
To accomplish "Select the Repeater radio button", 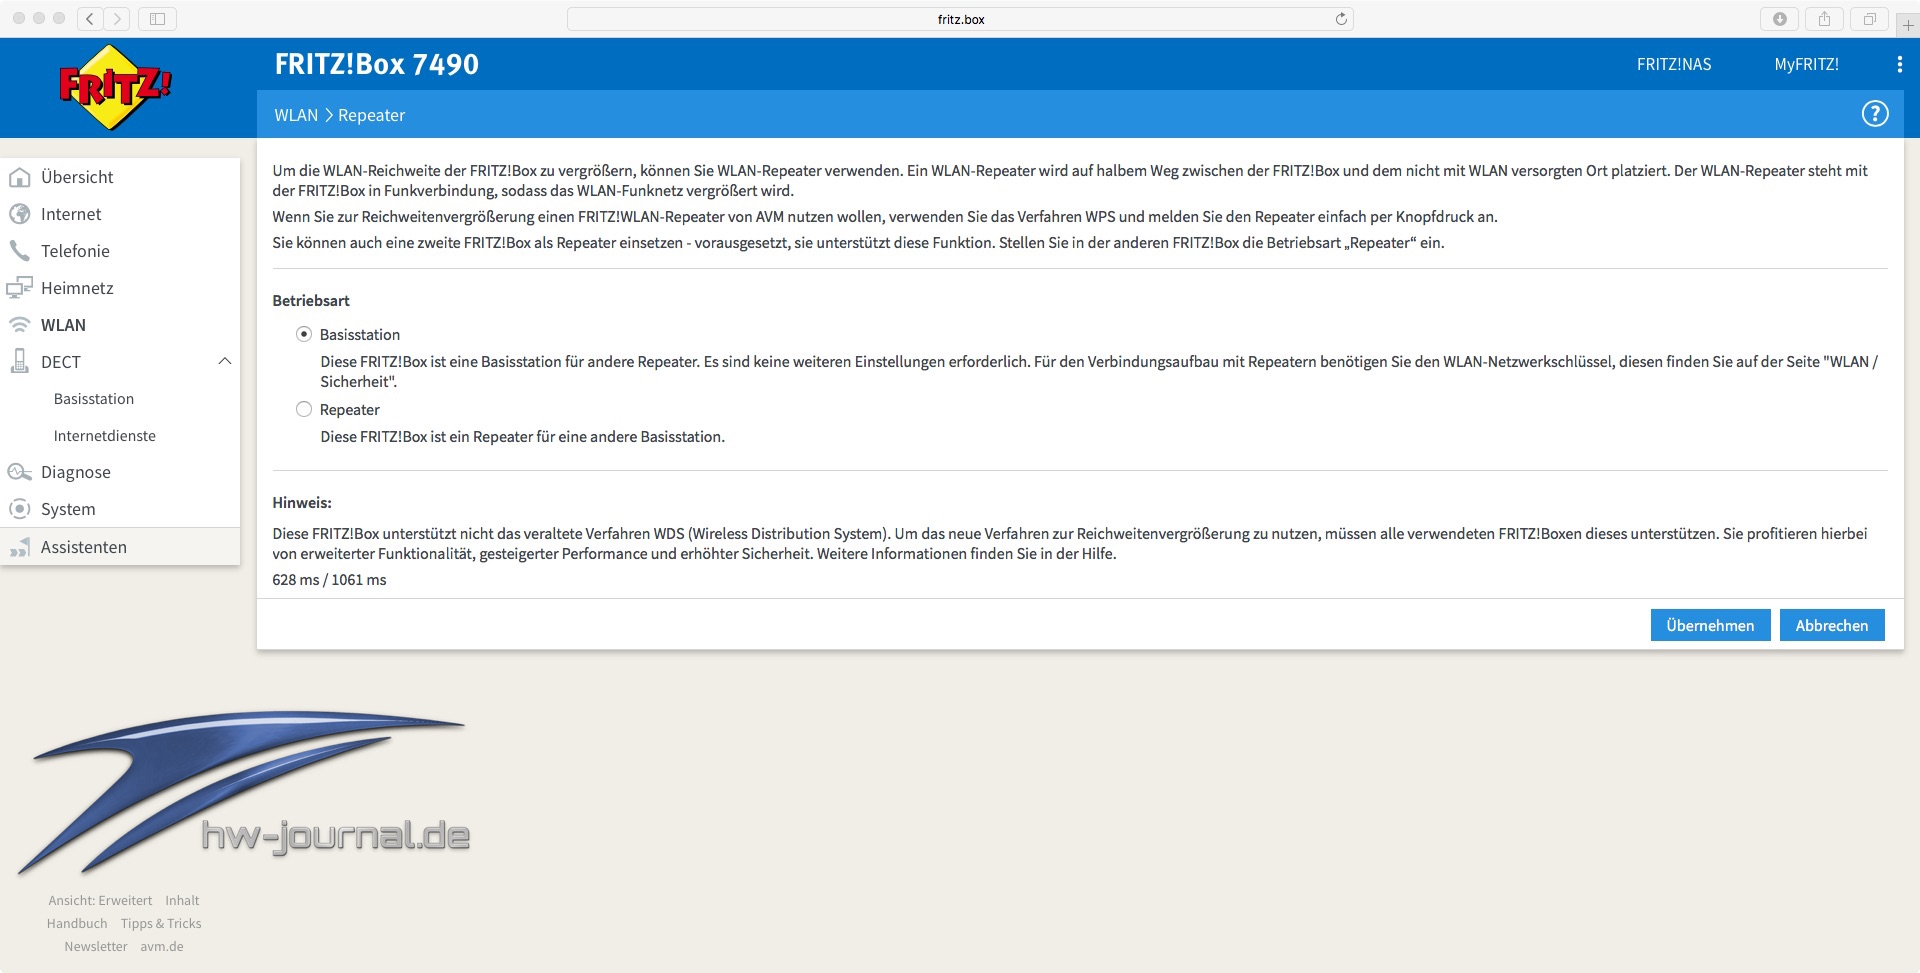I will point(304,409).
